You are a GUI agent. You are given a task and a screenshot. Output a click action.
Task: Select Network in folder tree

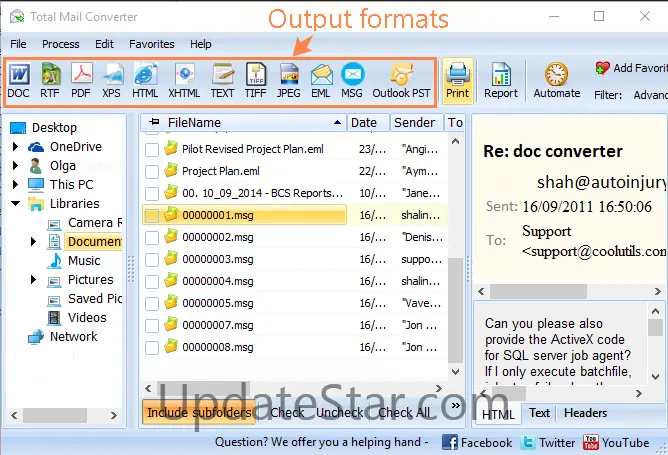[x=63, y=337]
